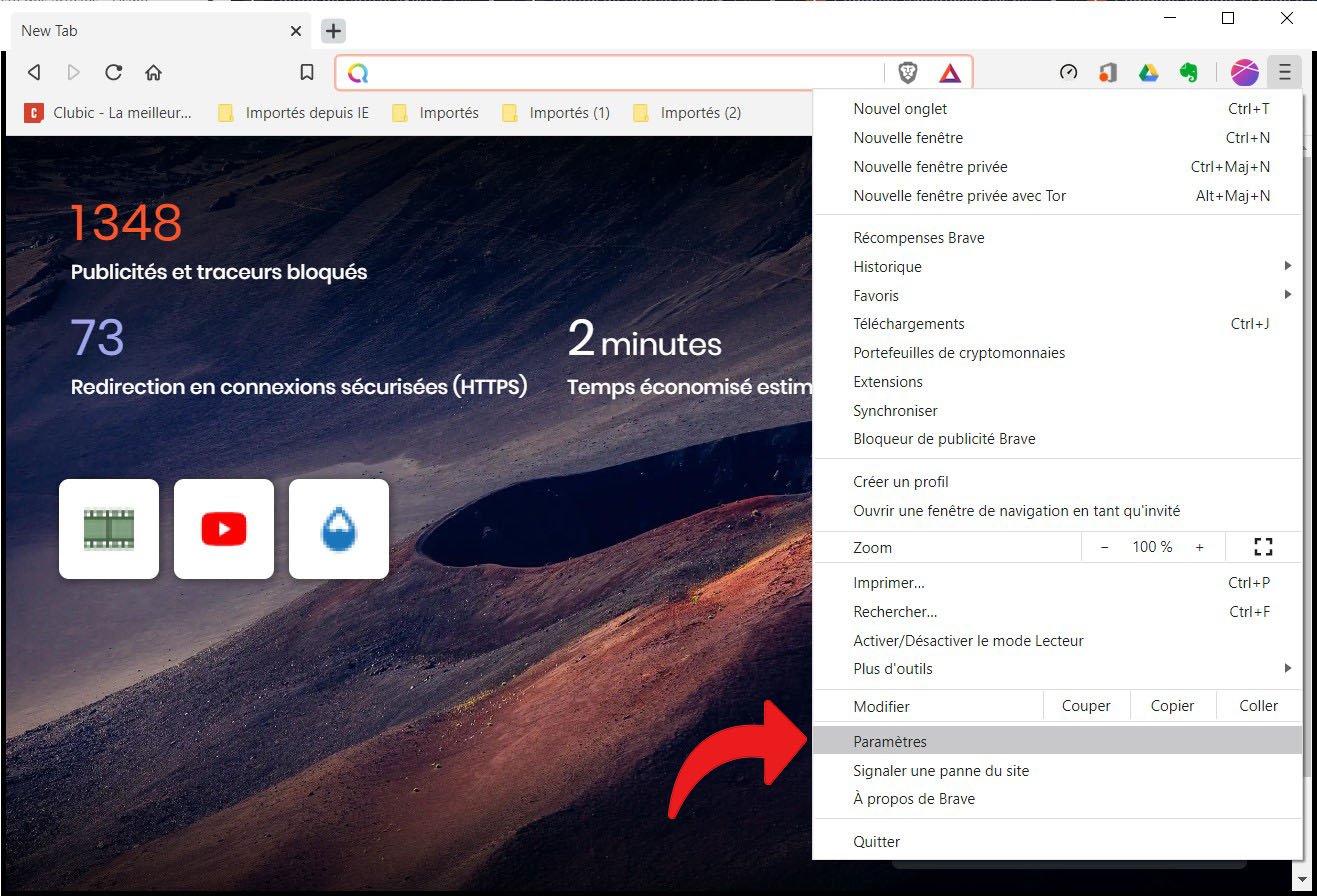Select Nouvel onglet from the menu
Screen dimensions: 1317x896
coord(1058,109)
